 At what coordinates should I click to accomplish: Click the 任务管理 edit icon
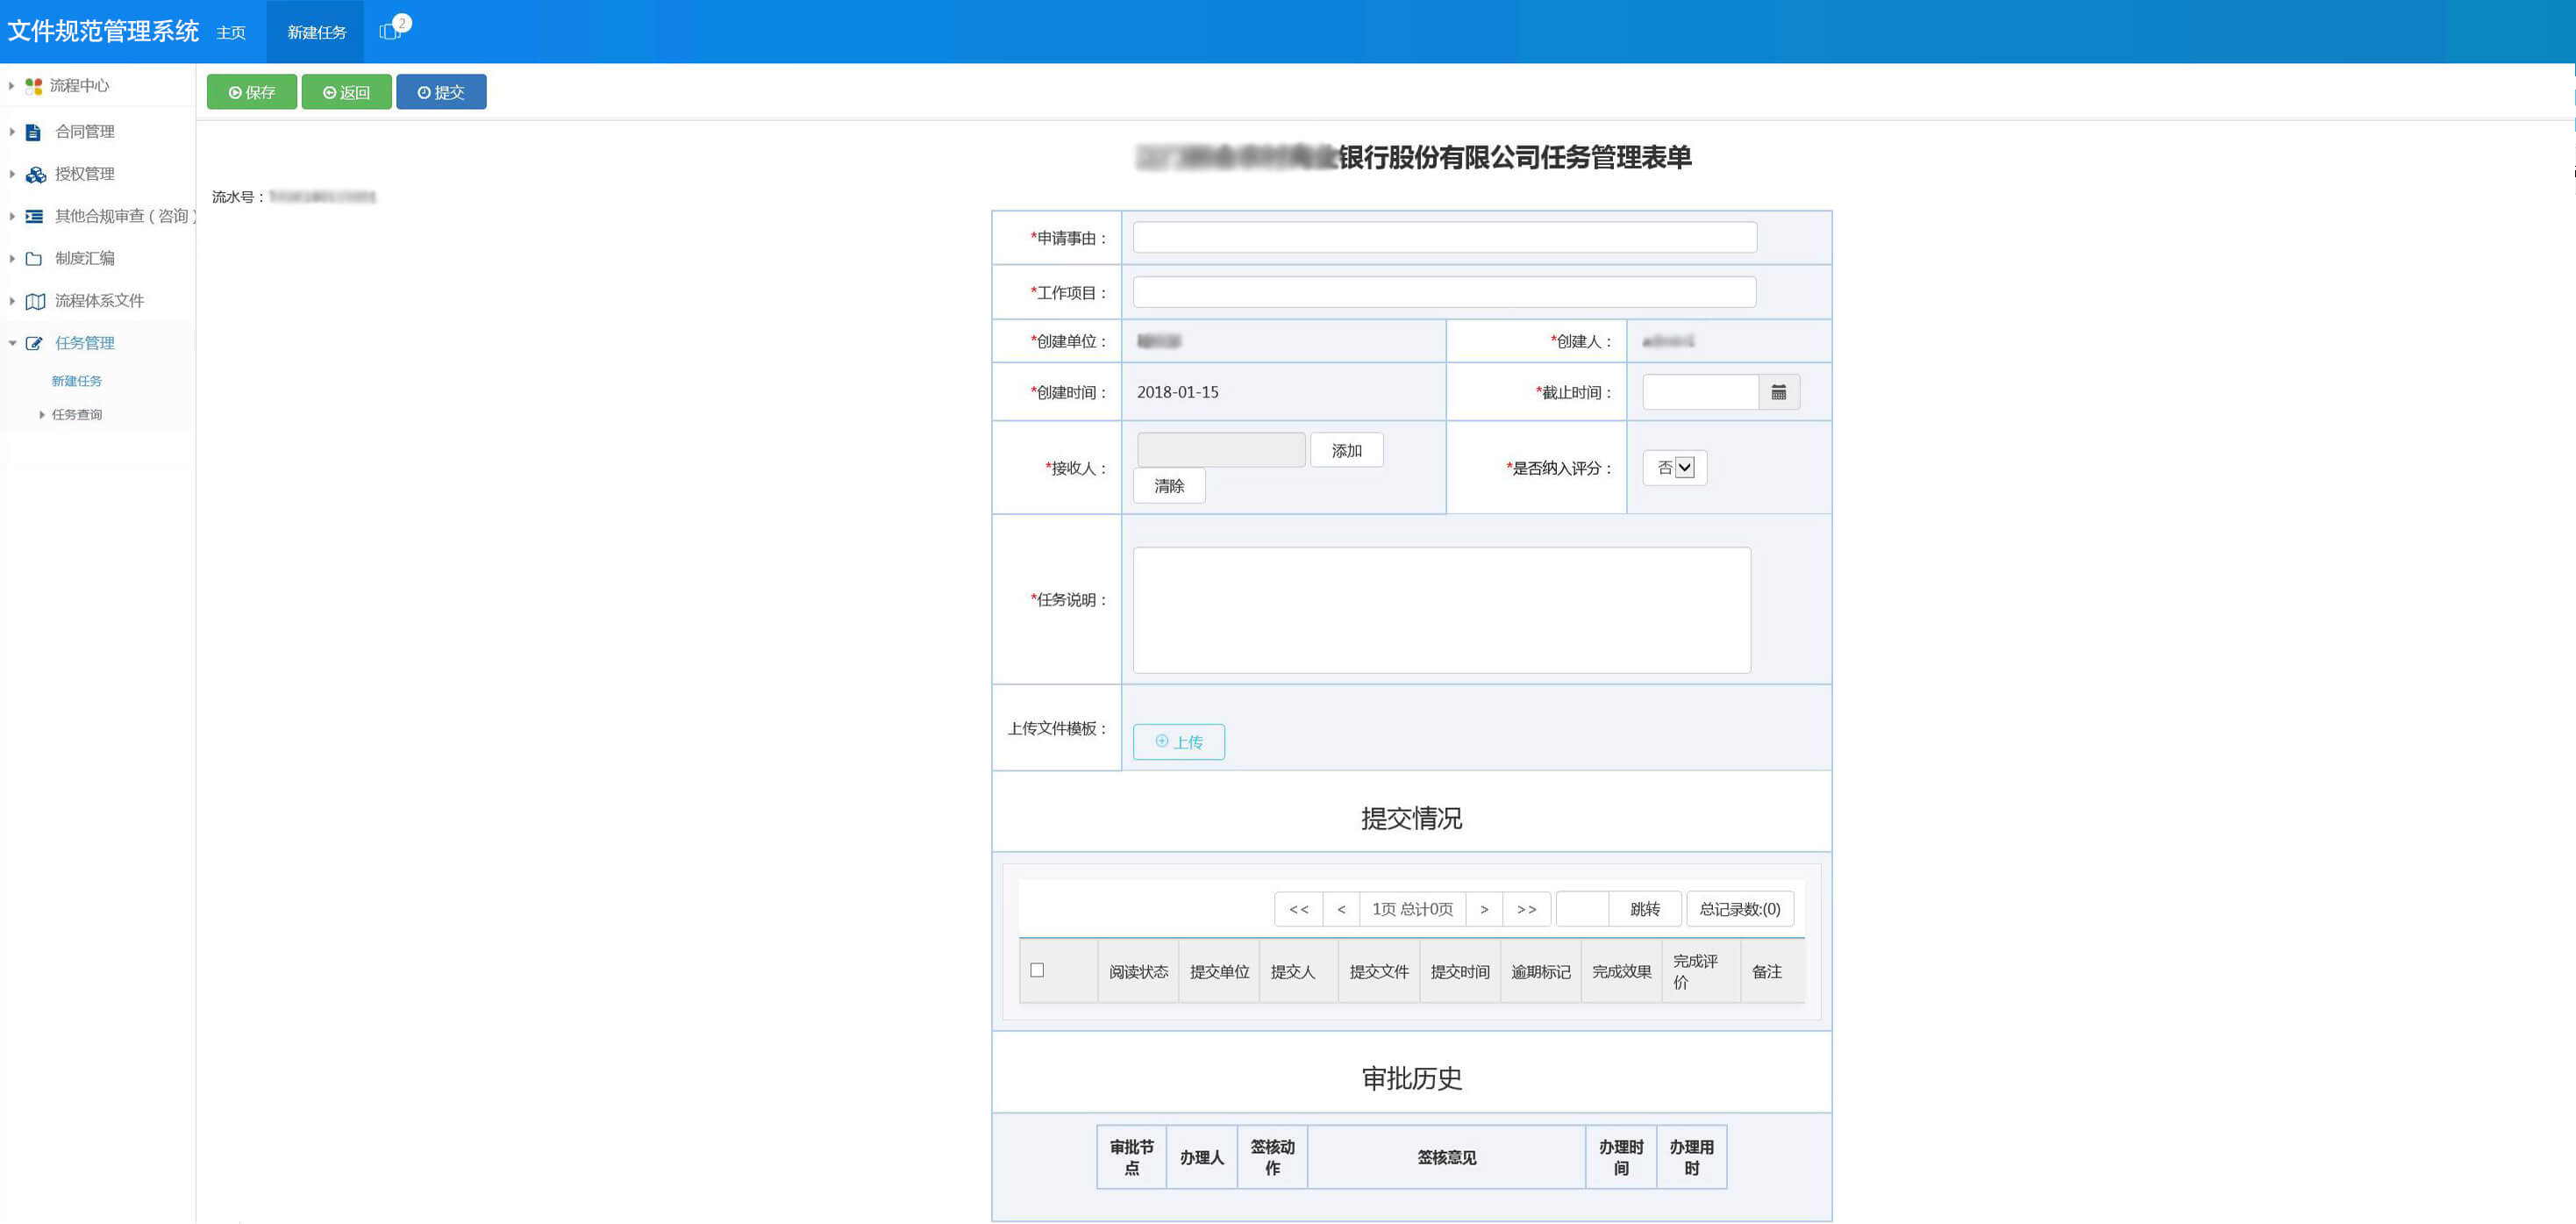[34, 343]
